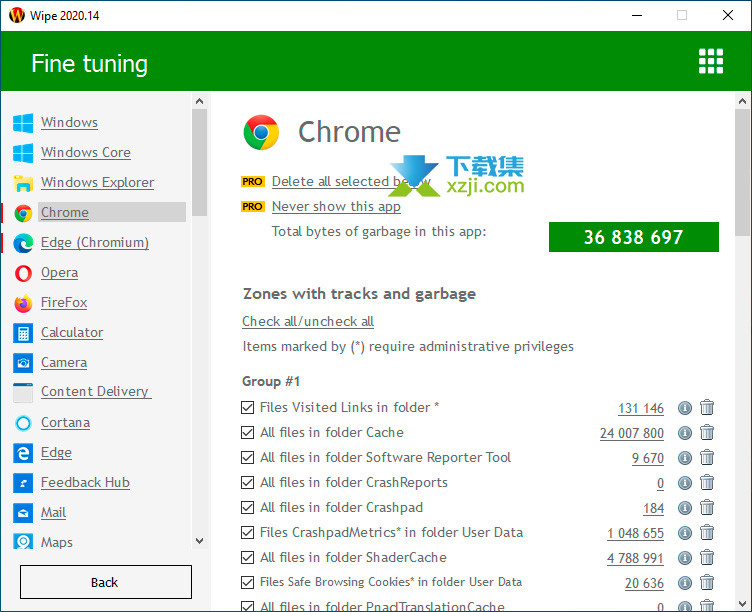Click the Back button
The image size is (752, 612).
106,582
